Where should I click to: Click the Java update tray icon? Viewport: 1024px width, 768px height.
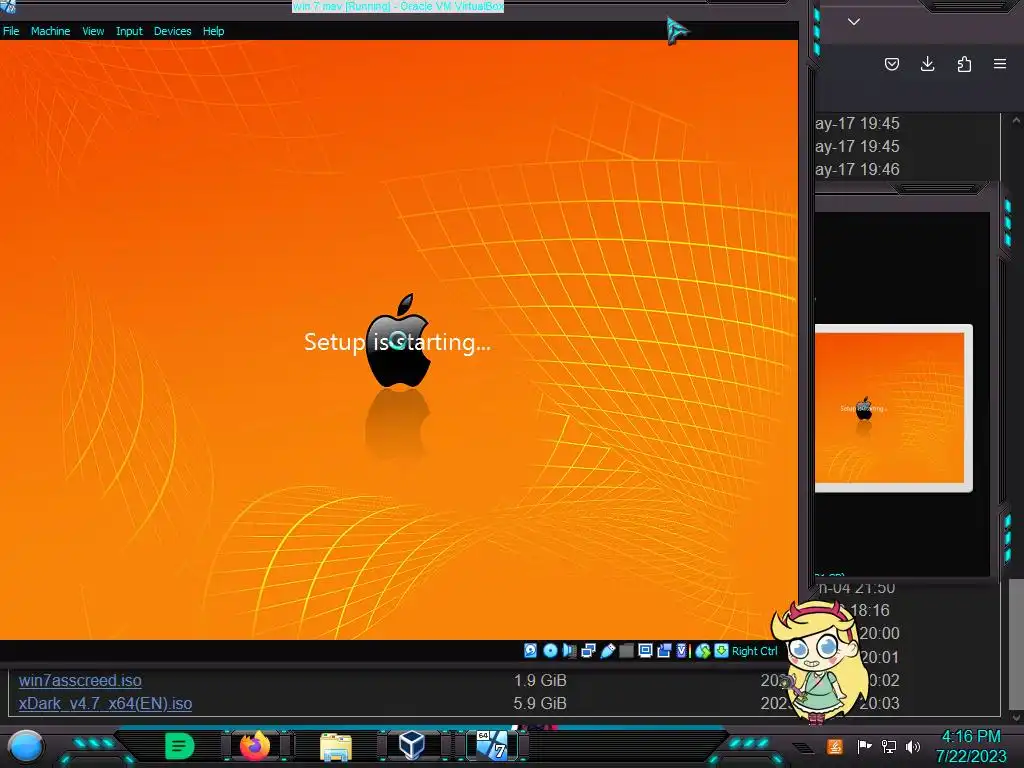[835, 746]
